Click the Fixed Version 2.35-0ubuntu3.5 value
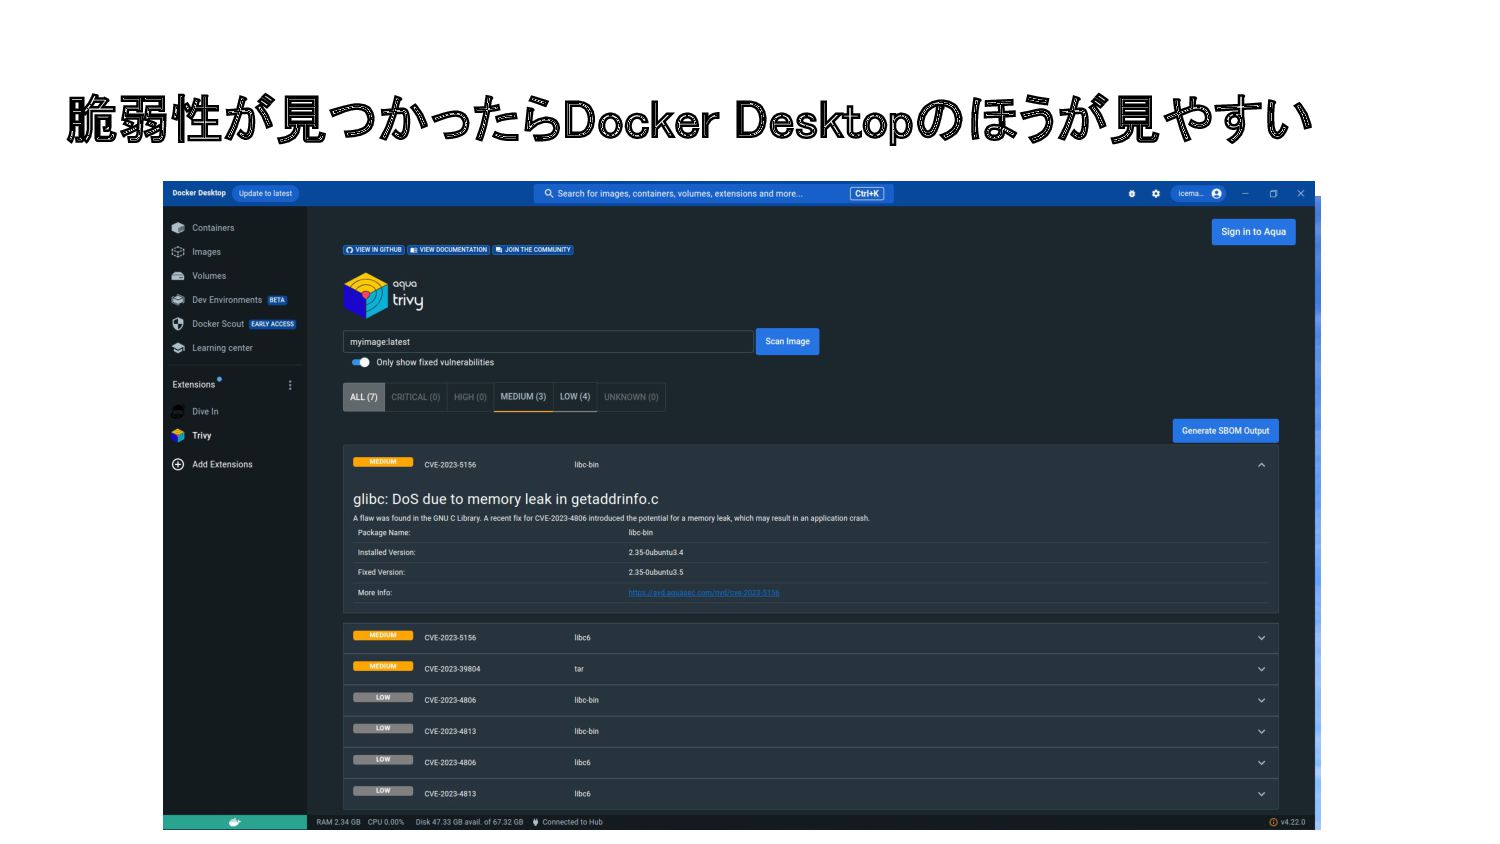This screenshot has height=844, width=1500. click(x=656, y=573)
